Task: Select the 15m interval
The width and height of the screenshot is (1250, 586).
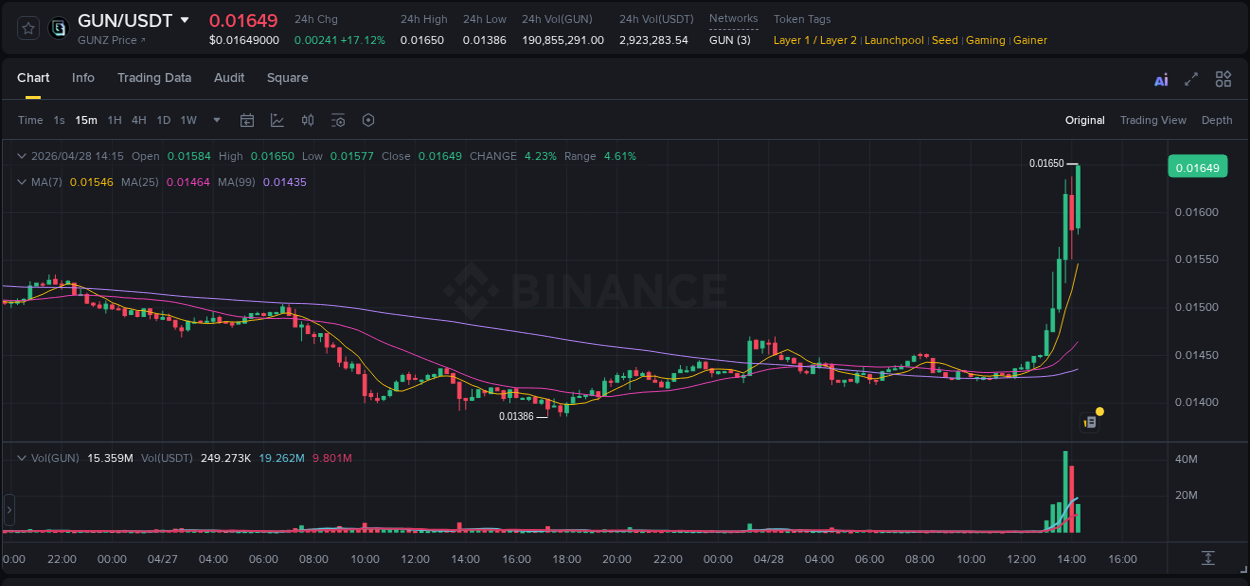Action: coord(86,120)
